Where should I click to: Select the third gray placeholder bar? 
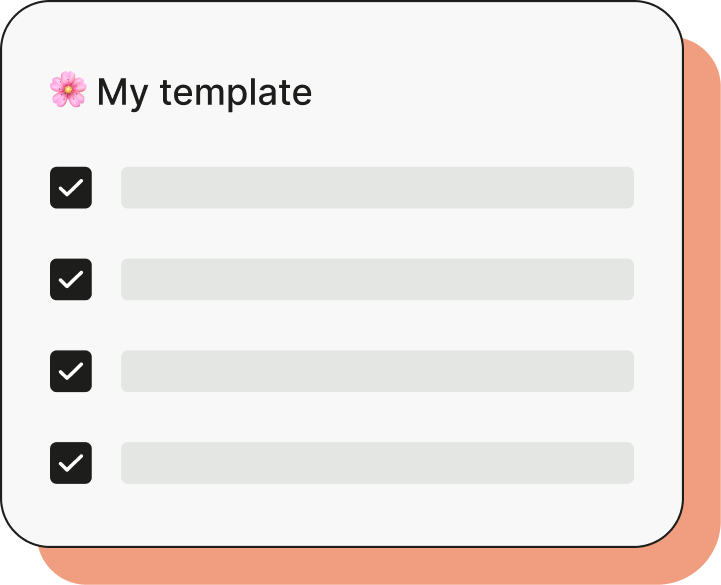pos(377,371)
